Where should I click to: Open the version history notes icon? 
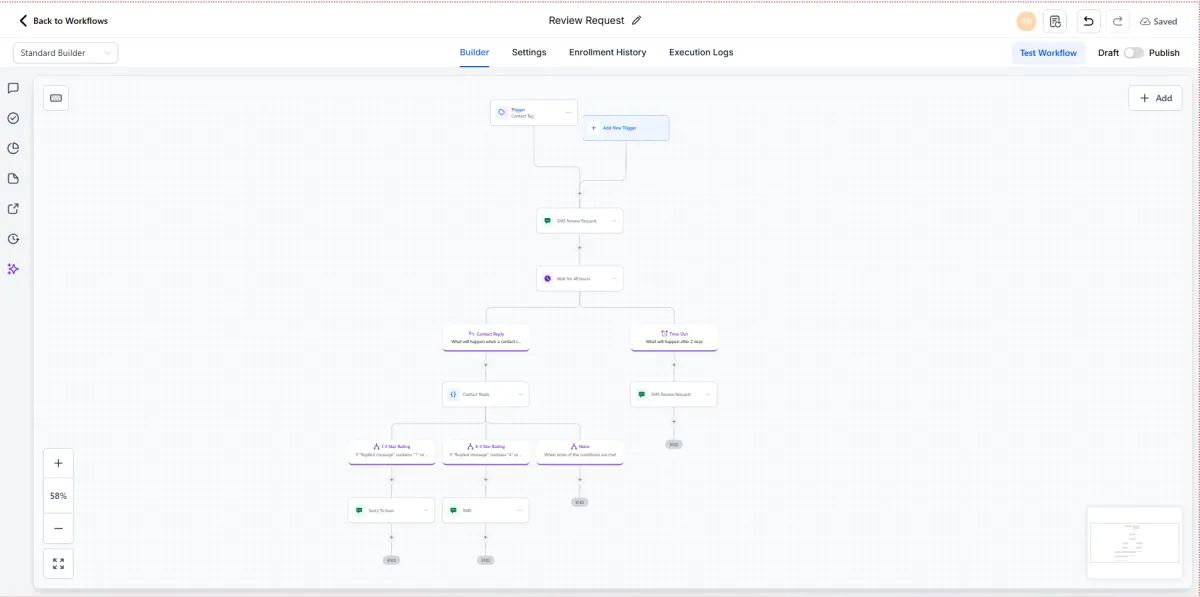(1055, 21)
